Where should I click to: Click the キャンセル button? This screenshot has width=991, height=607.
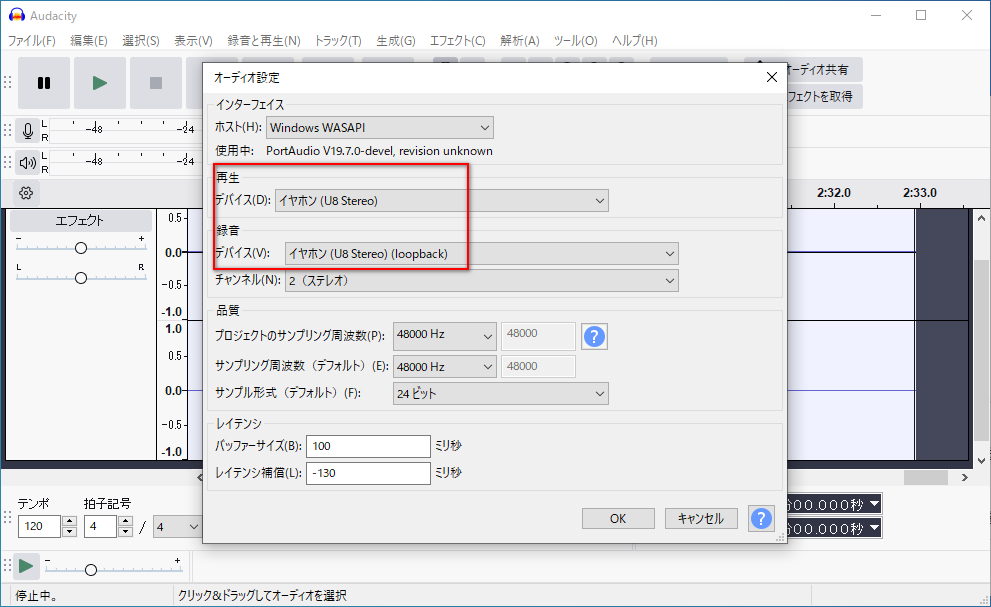tap(701, 518)
